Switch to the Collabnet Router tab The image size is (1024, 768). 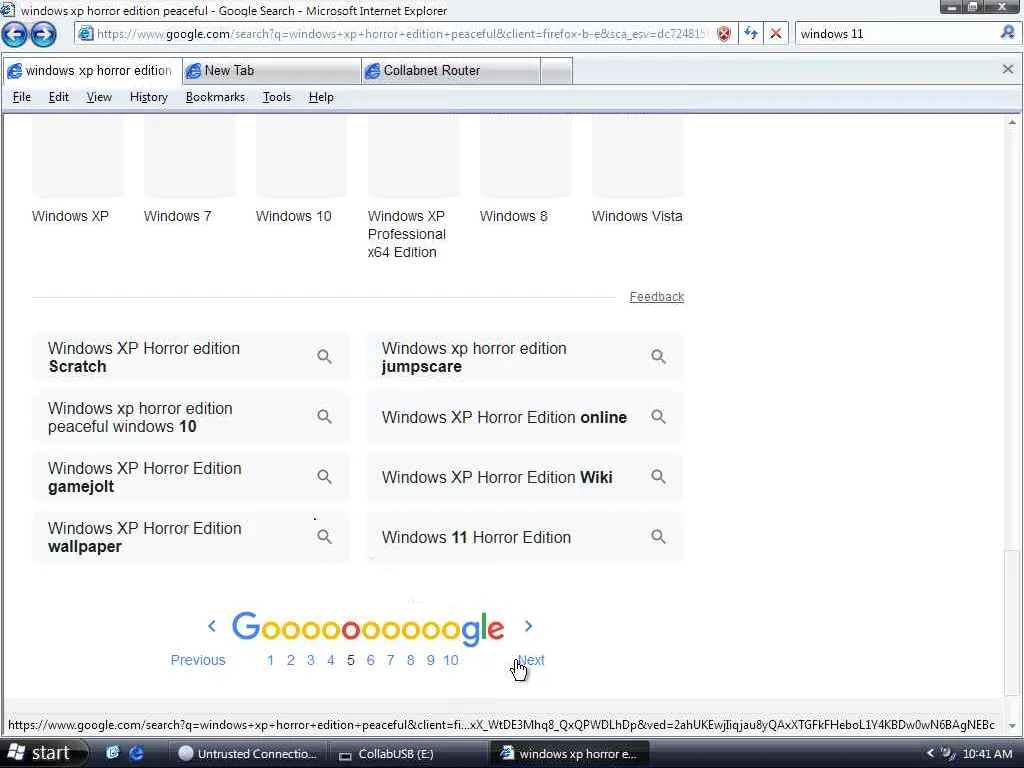coord(451,71)
